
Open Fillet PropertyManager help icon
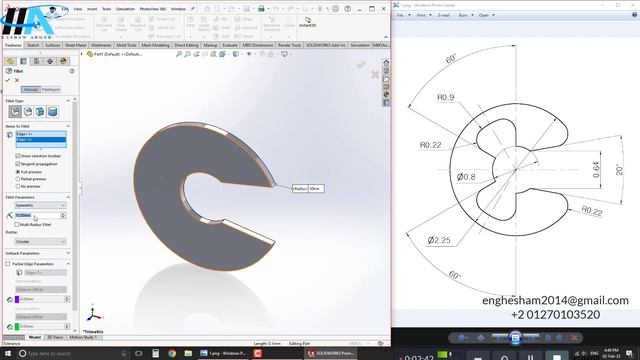(x=72, y=71)
